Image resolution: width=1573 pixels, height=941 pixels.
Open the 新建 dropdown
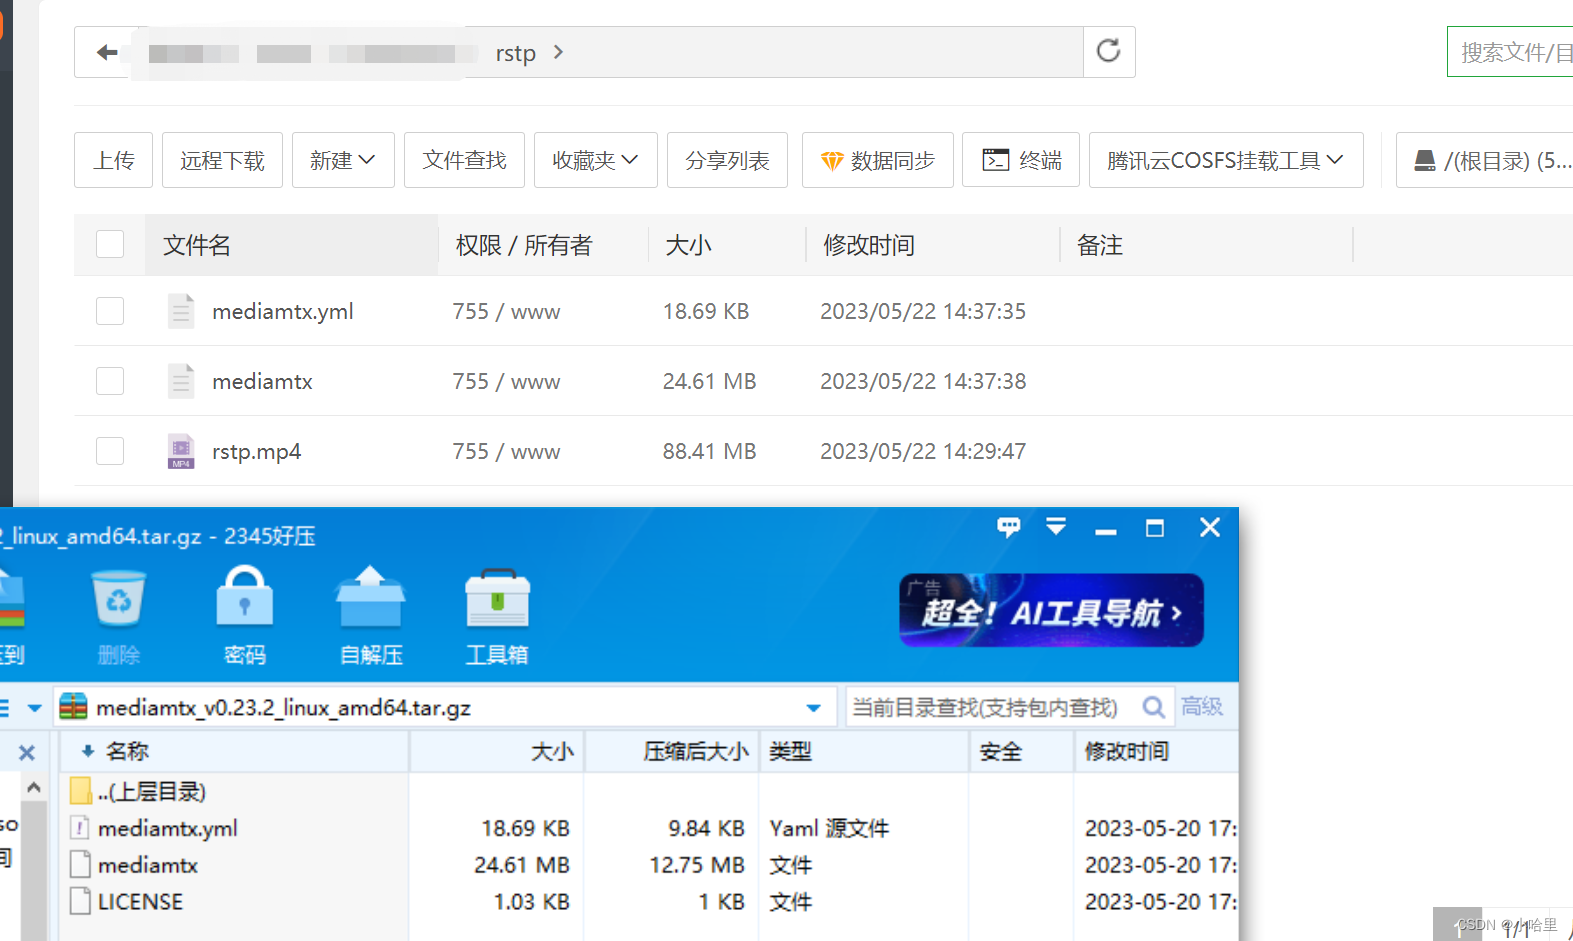tap(343, 160)
